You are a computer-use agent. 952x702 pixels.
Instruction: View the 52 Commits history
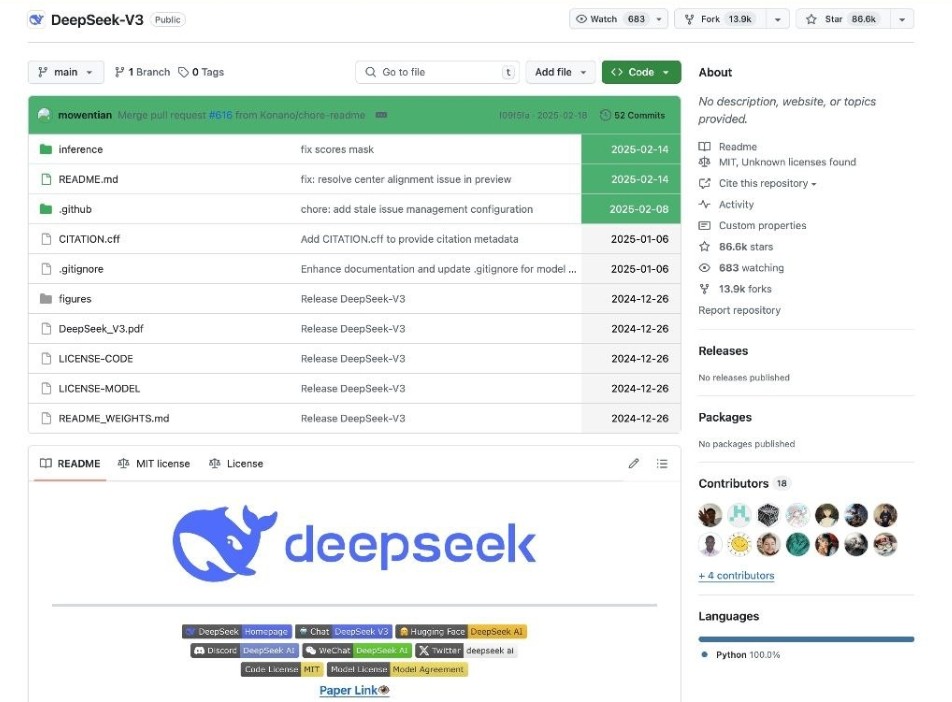[x=632, y=115]
